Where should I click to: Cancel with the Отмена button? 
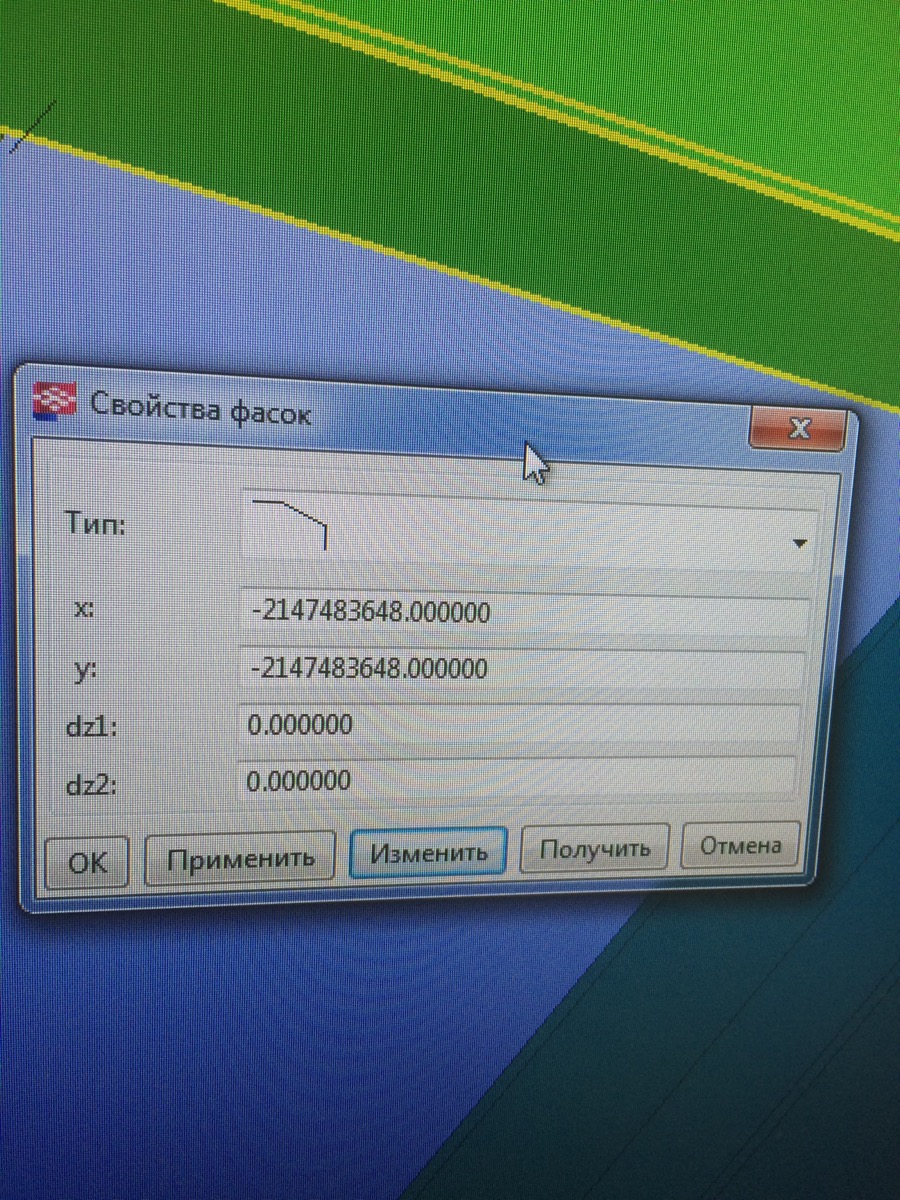[740, 845]
